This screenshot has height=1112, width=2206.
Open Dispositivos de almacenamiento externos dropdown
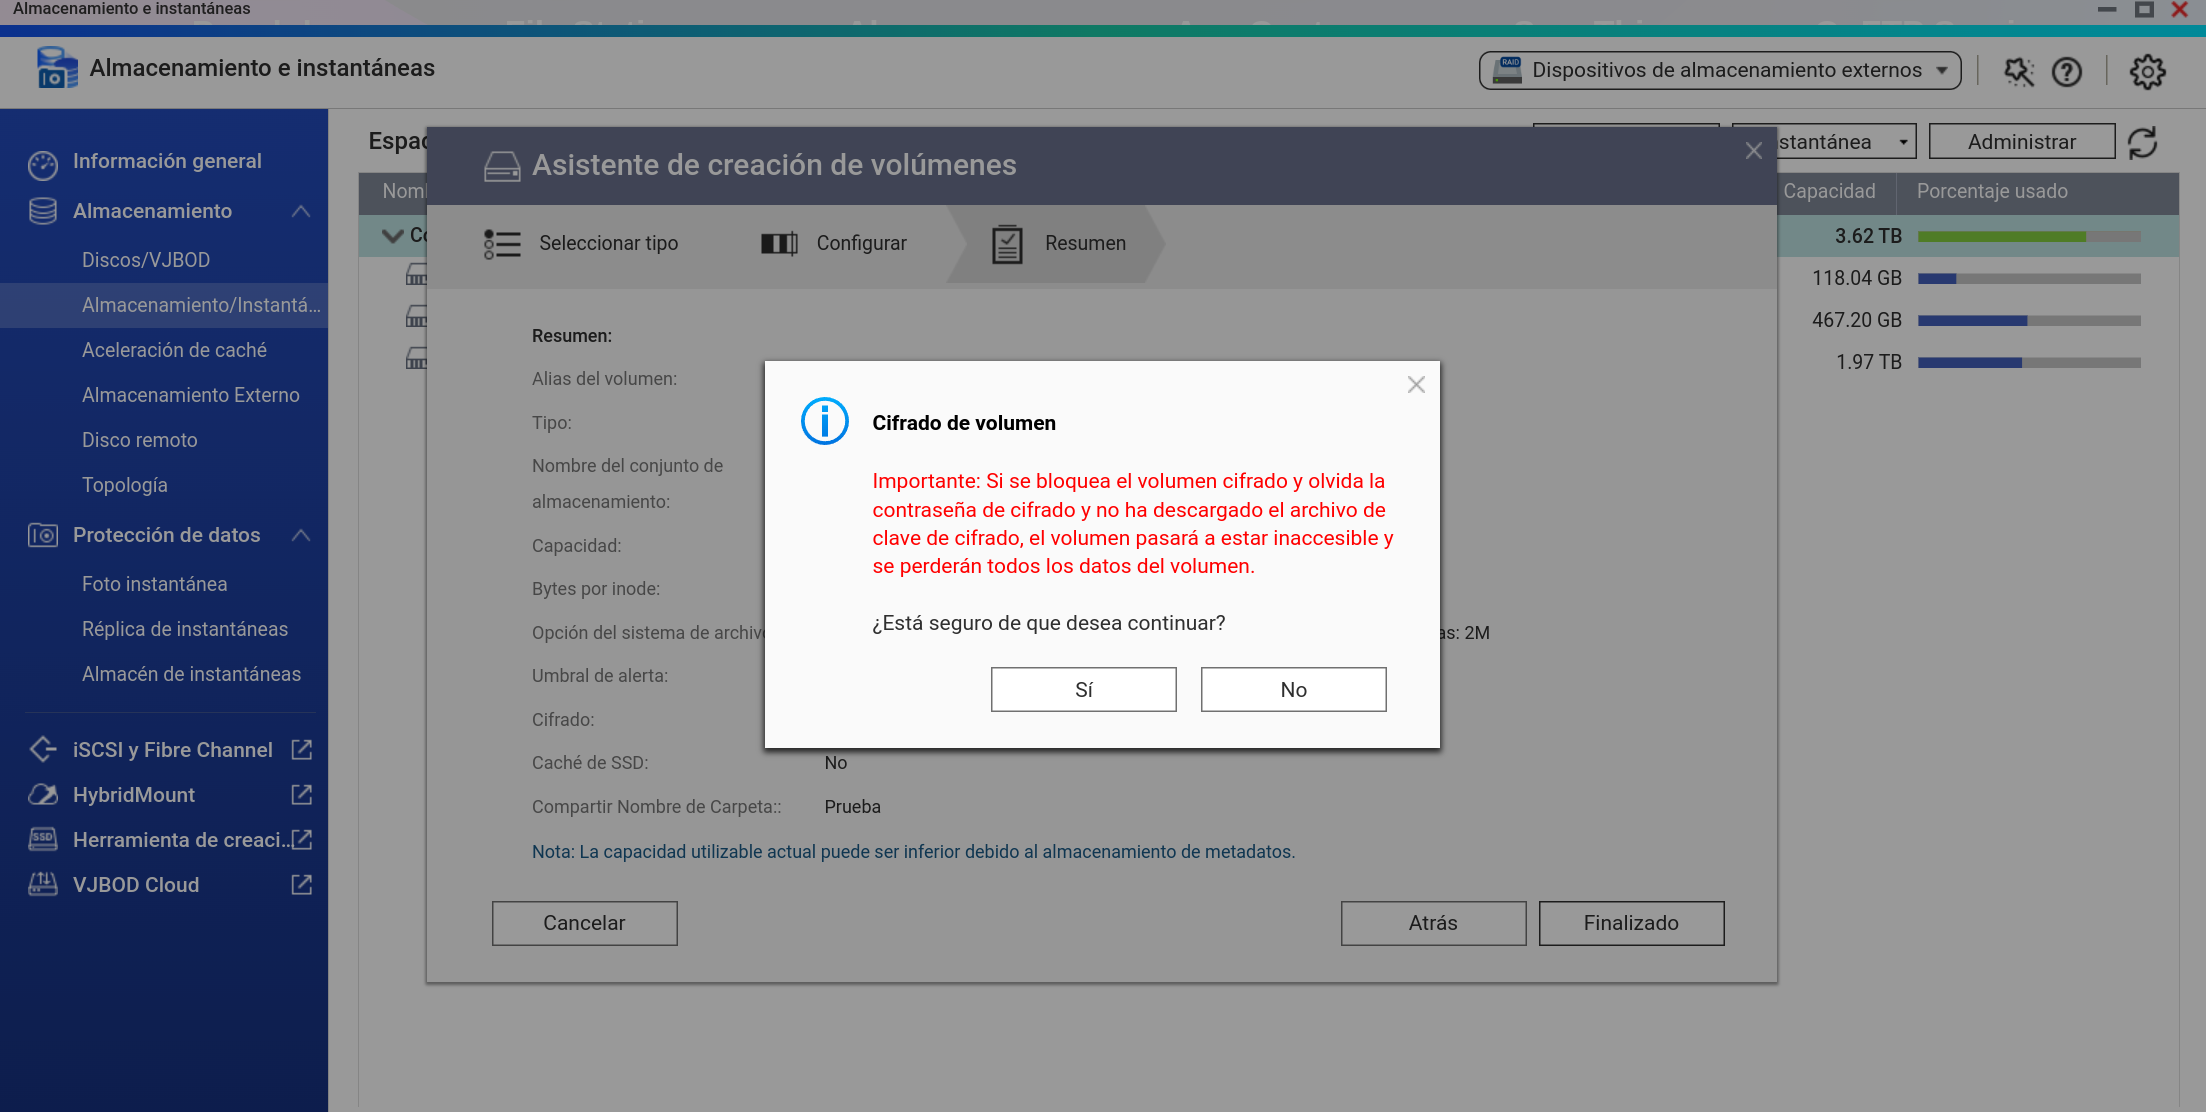[x=1719, y=70]
